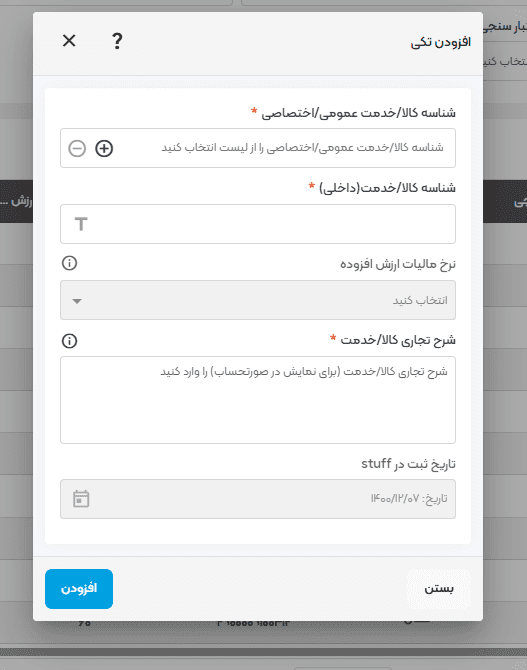Focus the شرح تجاری کالا/خدمت text area
Screen dimensions: 527x670
pos(258,400)
